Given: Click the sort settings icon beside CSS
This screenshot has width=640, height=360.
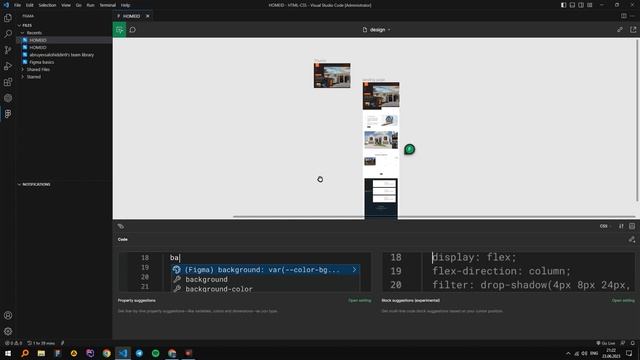Looking at the screenshot, I should (621, 226).
